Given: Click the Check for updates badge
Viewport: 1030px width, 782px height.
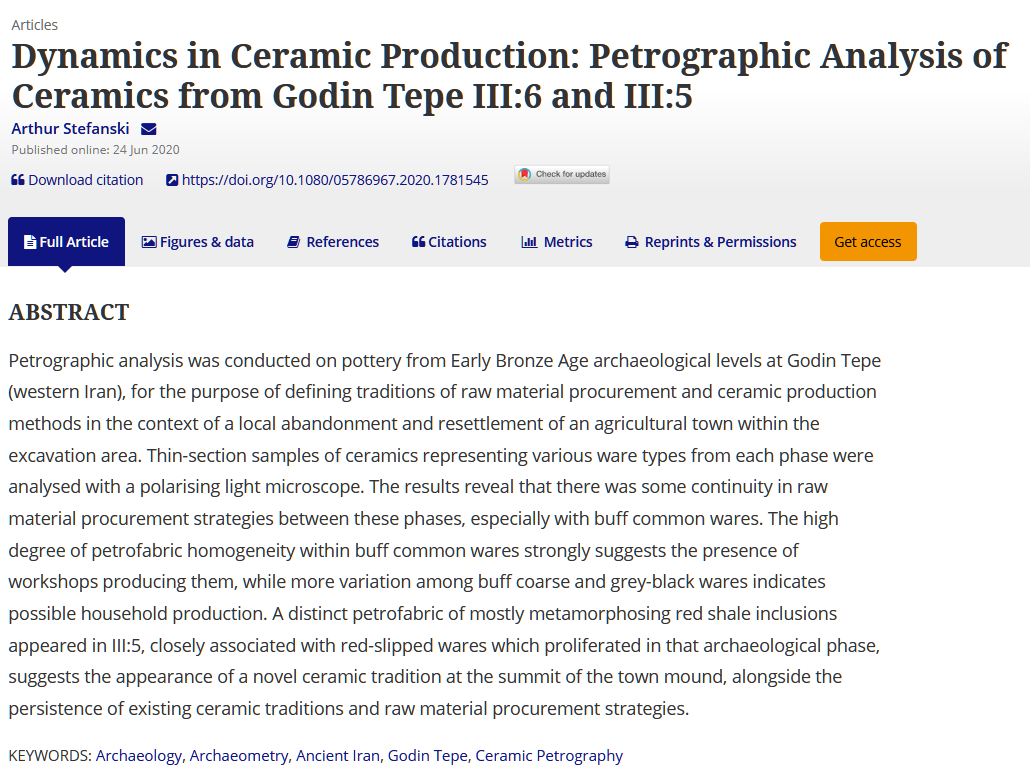Looking at the screenshot, I should (561, 175).
